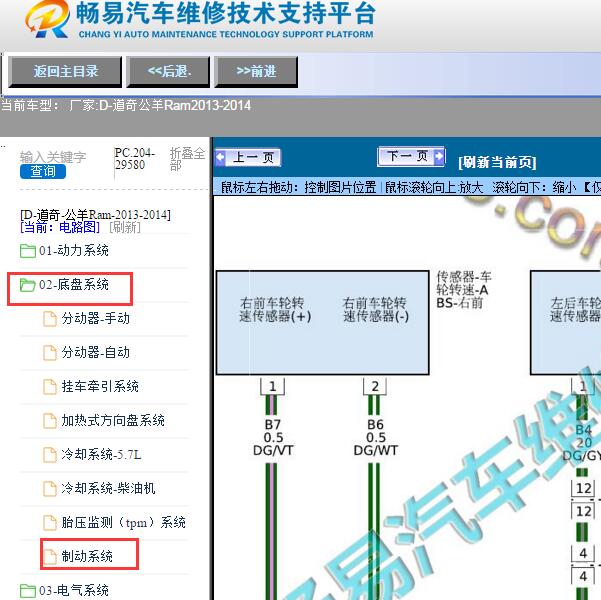Image resolution: width=601 pixels, height=600 pixels.
Task: Click the folder icon beside 03-电气系统
Action: [x=28, y=590]
